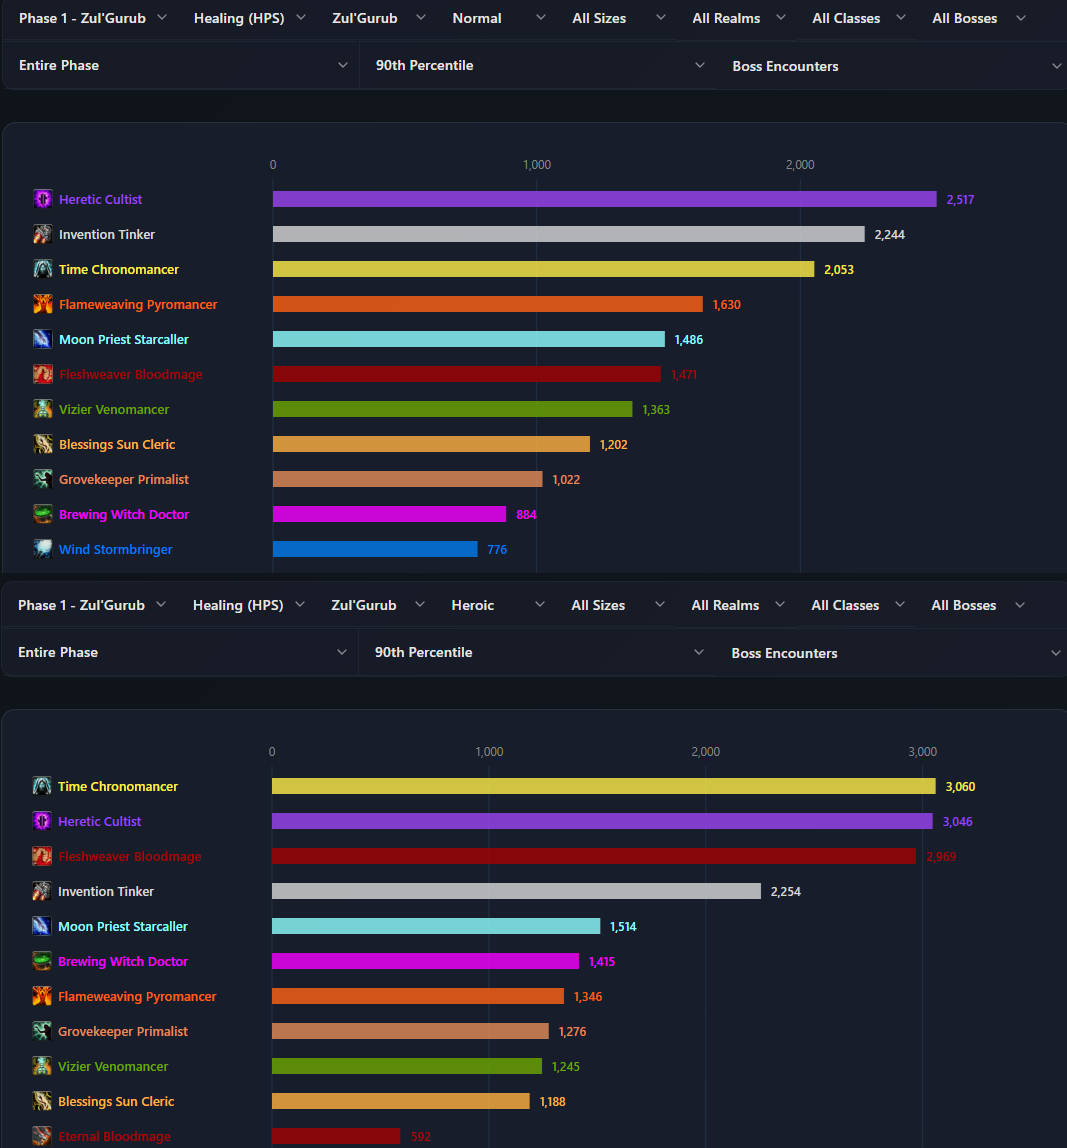
Task: Click Time Chronomancer icon in Normal chart
Action: pos(42,269)
